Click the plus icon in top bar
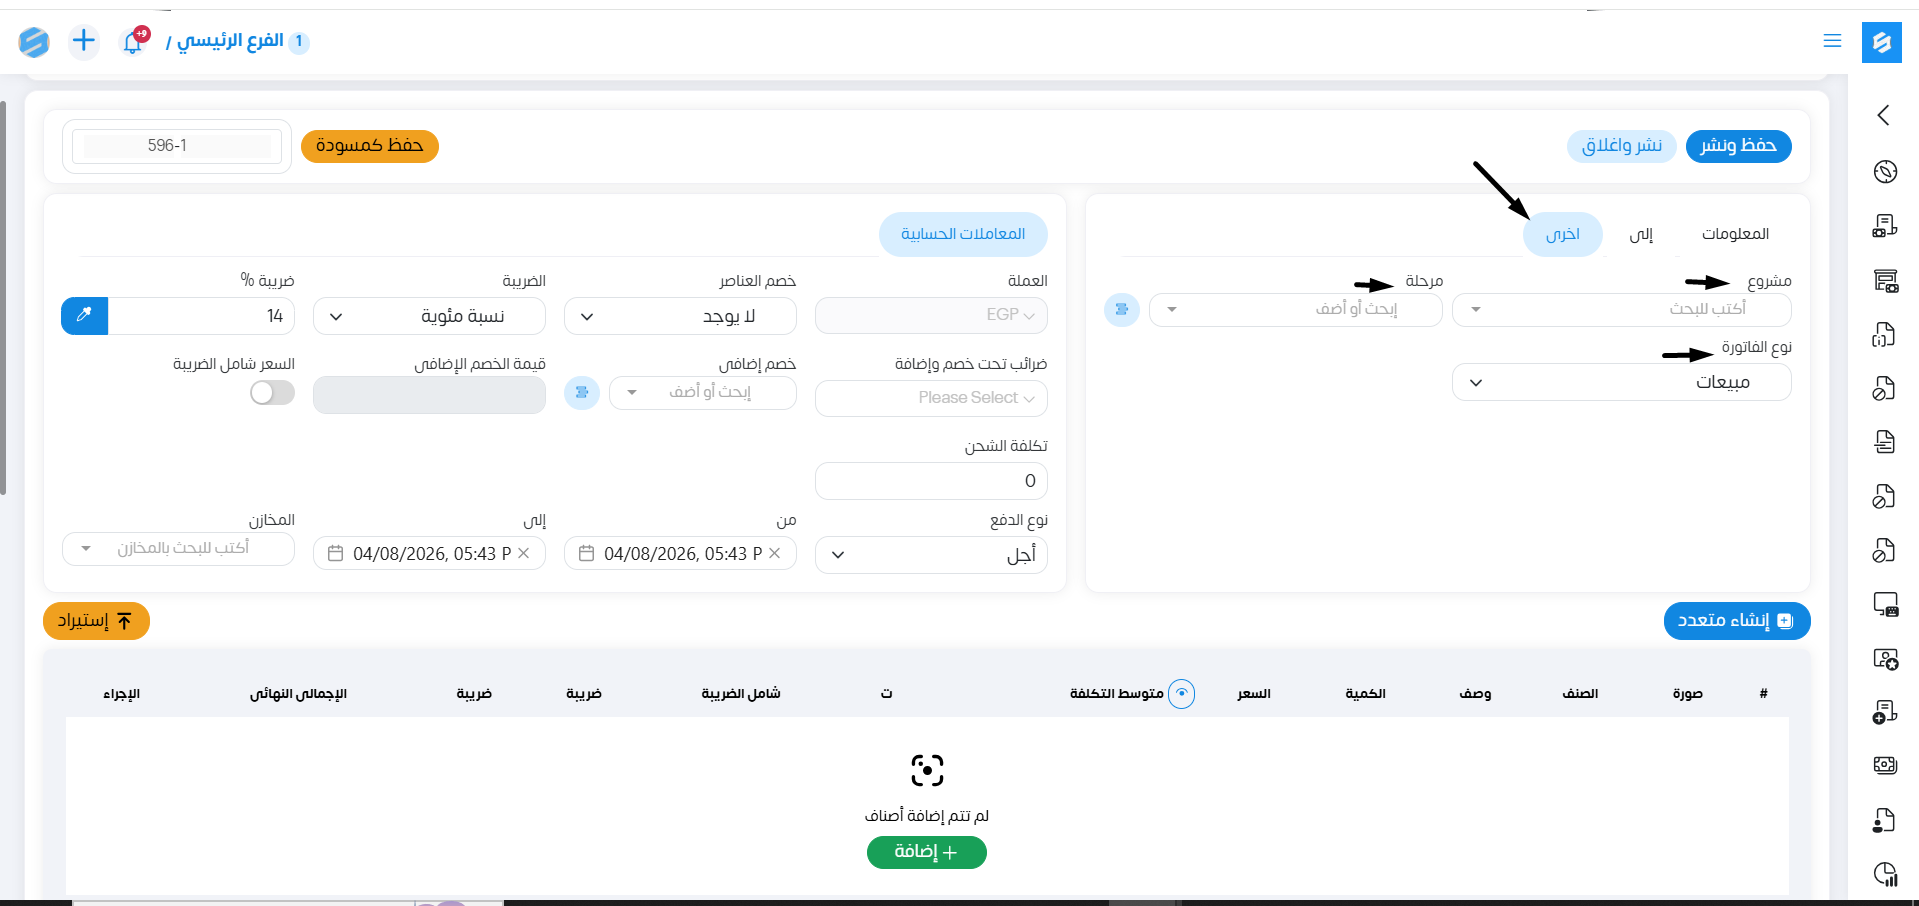The height and width of the screenshot is (906, 1919). pos(84,41)
